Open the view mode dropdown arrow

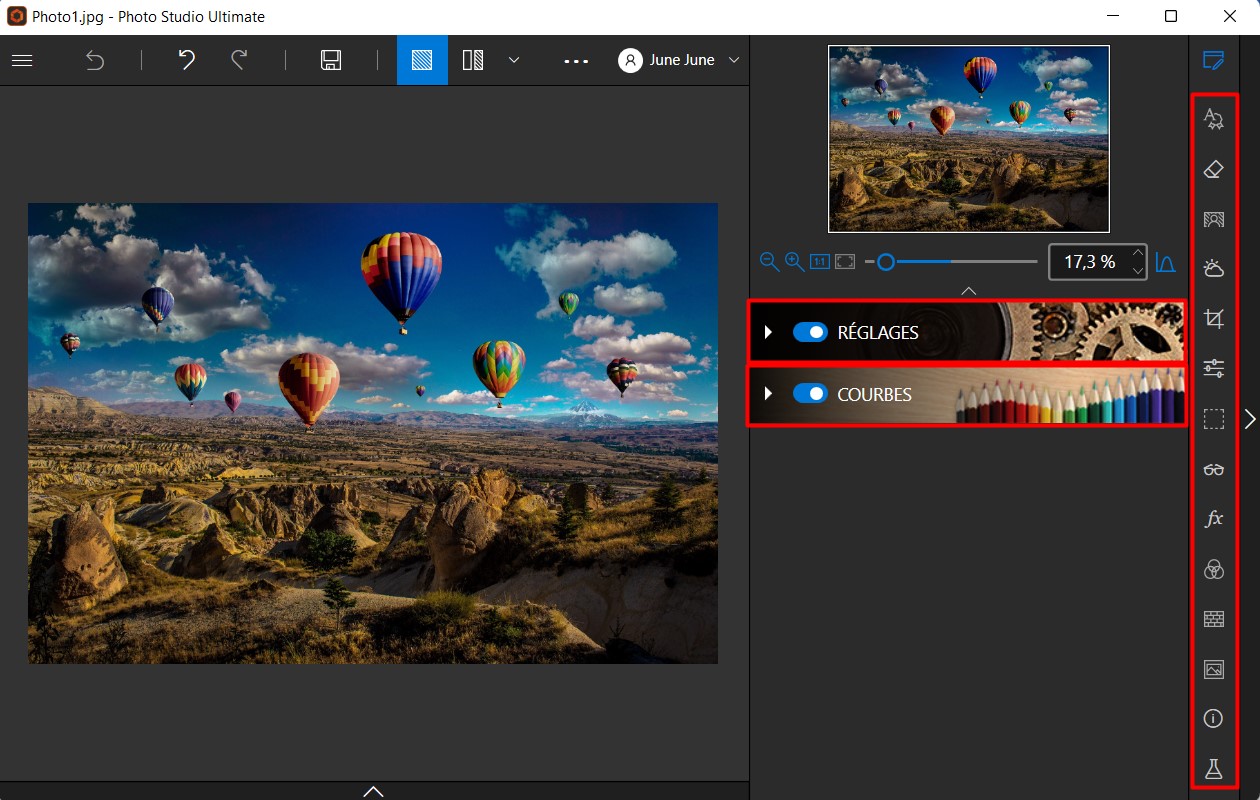point(514,60)
